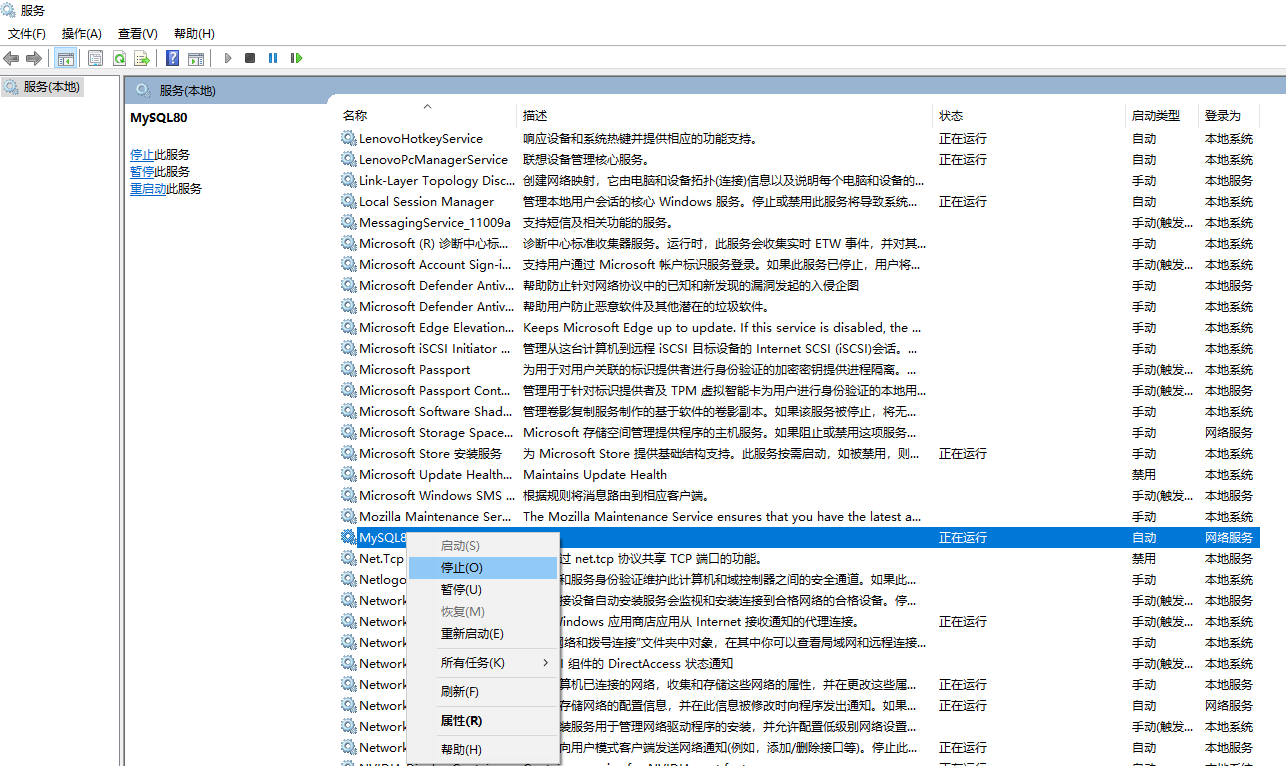The height and width of the screenshot is (766, 1286).
Task: Click the MySQL80 heading in the description pane
Action: pos(159,117)
